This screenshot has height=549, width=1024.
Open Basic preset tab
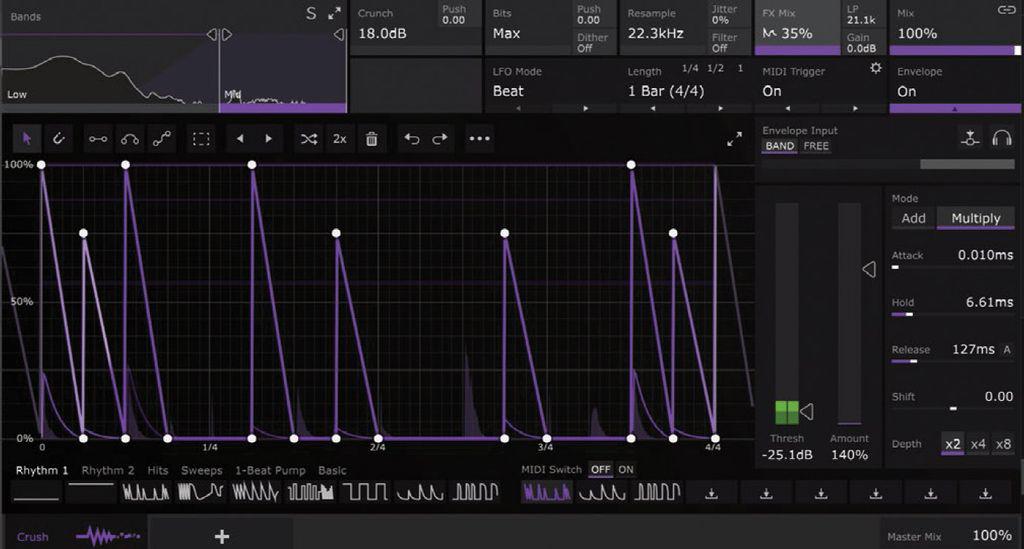coord(332,470)
